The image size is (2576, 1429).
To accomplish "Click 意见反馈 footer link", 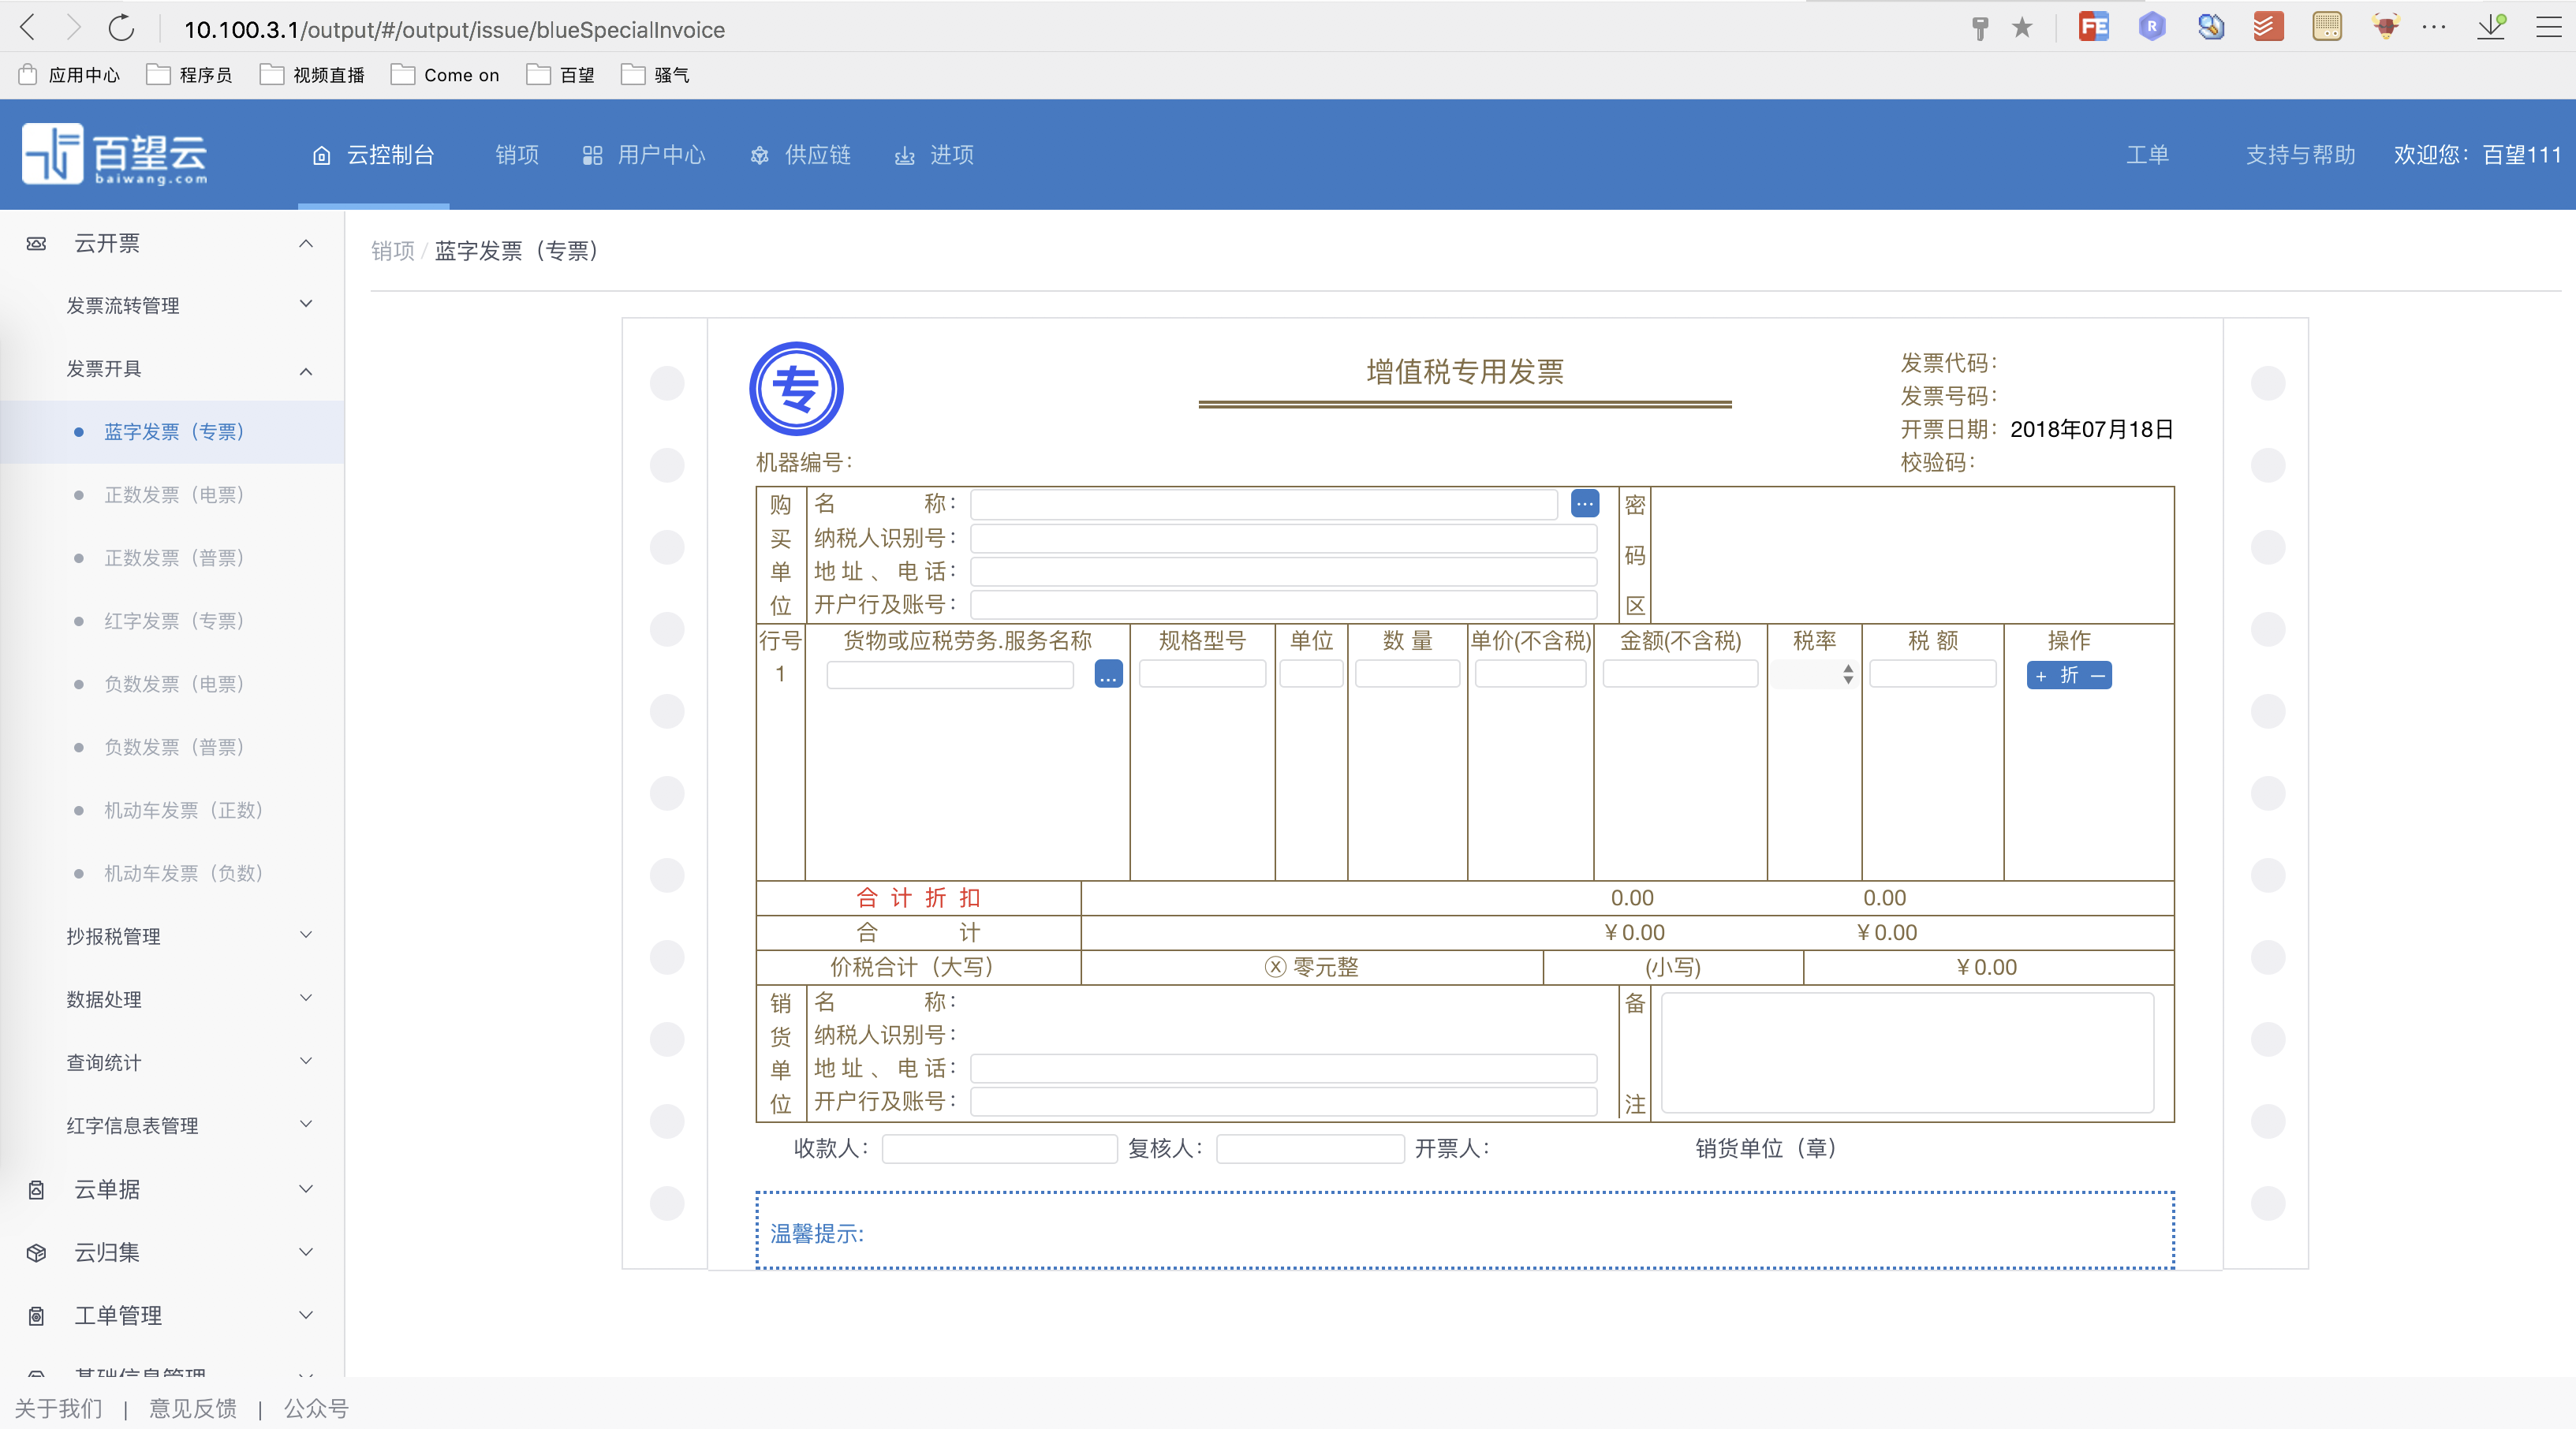I will 193,1409.
